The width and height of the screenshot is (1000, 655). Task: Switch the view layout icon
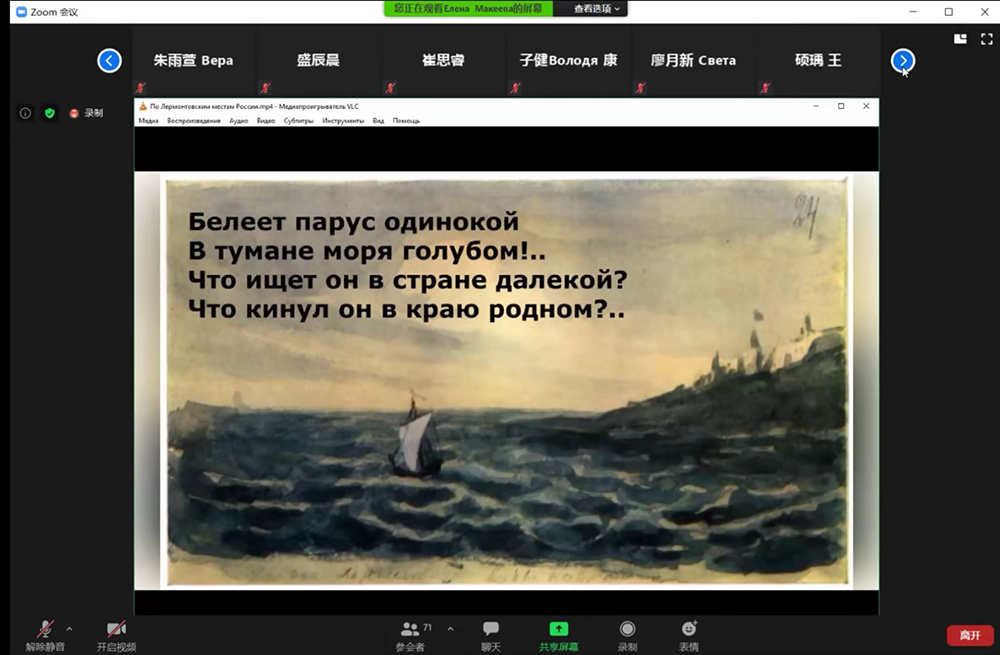960,39
